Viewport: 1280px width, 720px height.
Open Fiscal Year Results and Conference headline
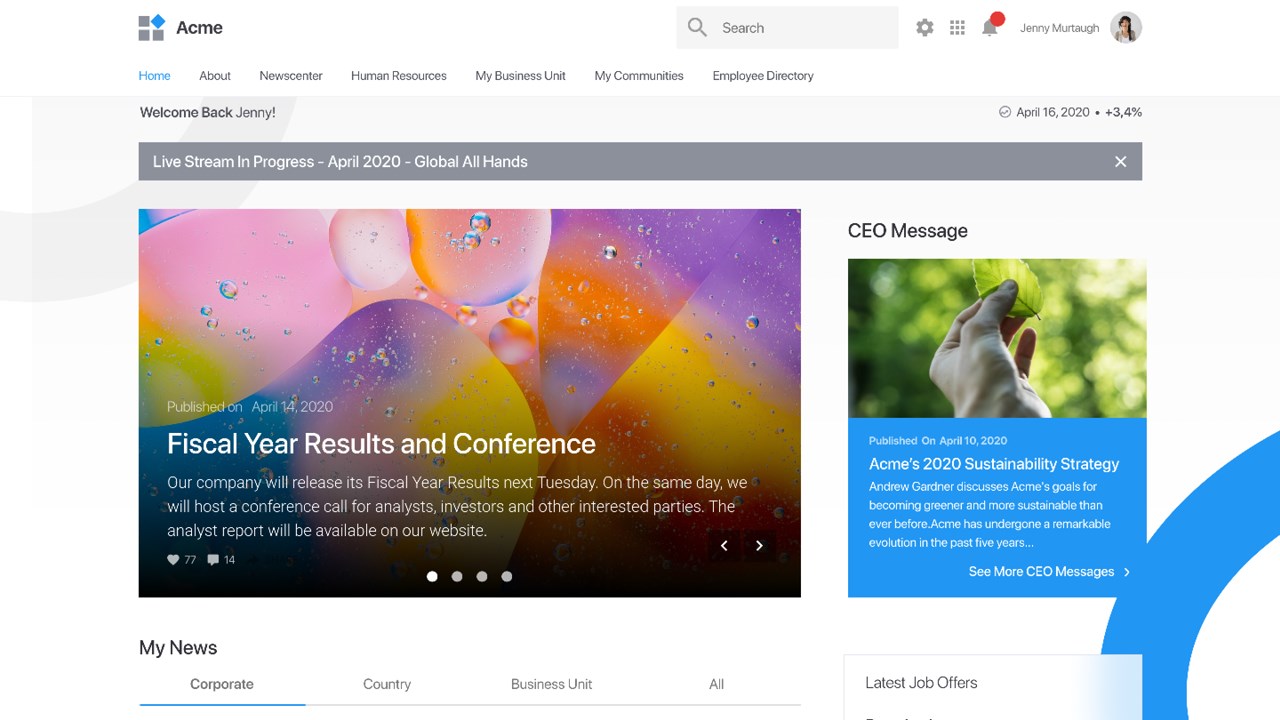pyautogui.click(x=381, y=443)
